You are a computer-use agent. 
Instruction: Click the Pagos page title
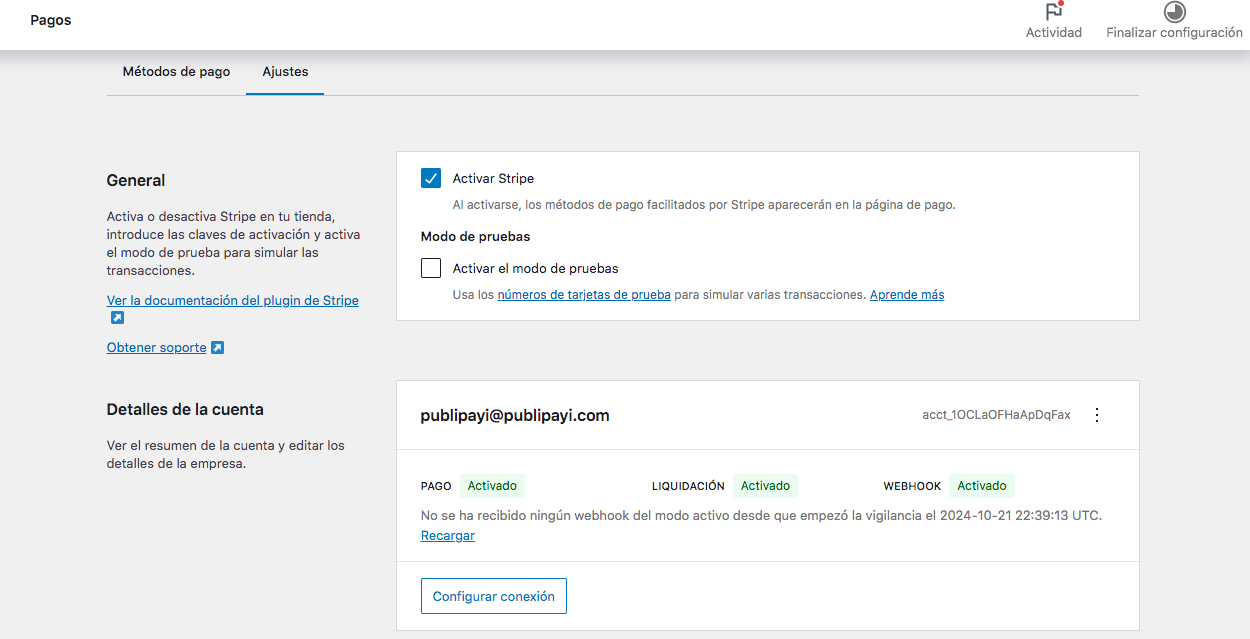coord(51,20)
